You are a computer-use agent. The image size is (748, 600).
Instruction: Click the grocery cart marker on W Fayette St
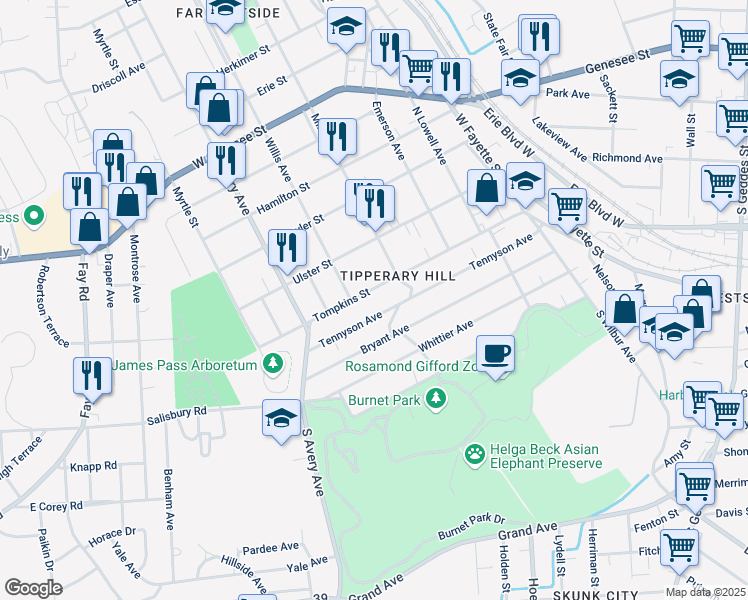568,208
